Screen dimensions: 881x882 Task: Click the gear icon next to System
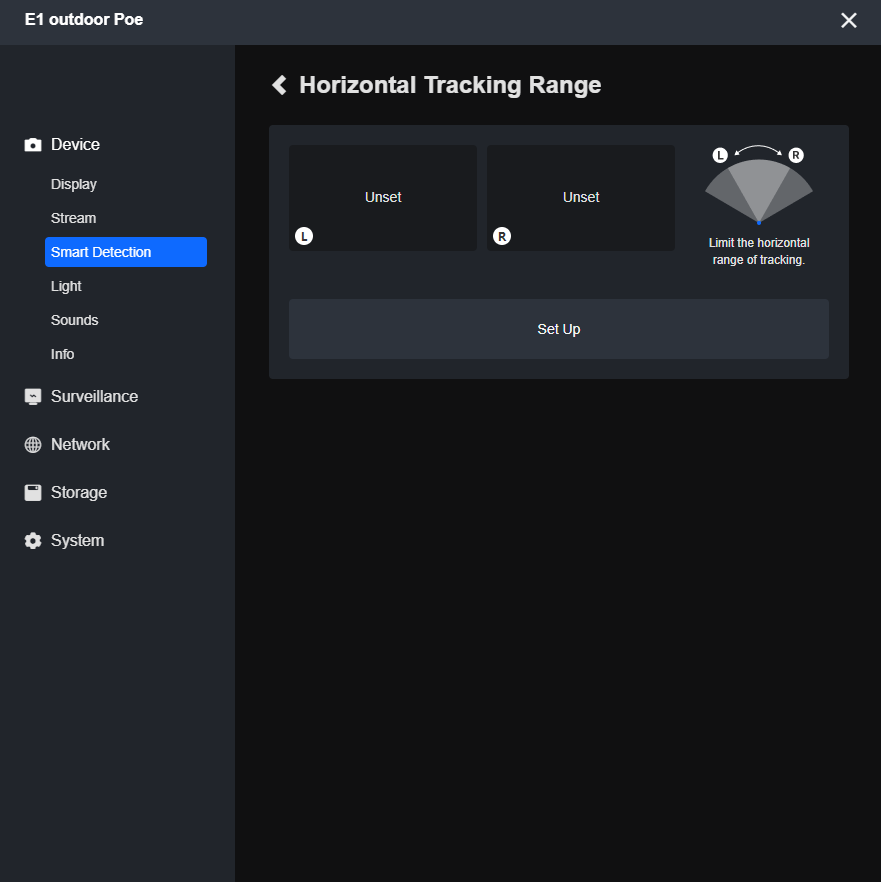tap(33, 541)
